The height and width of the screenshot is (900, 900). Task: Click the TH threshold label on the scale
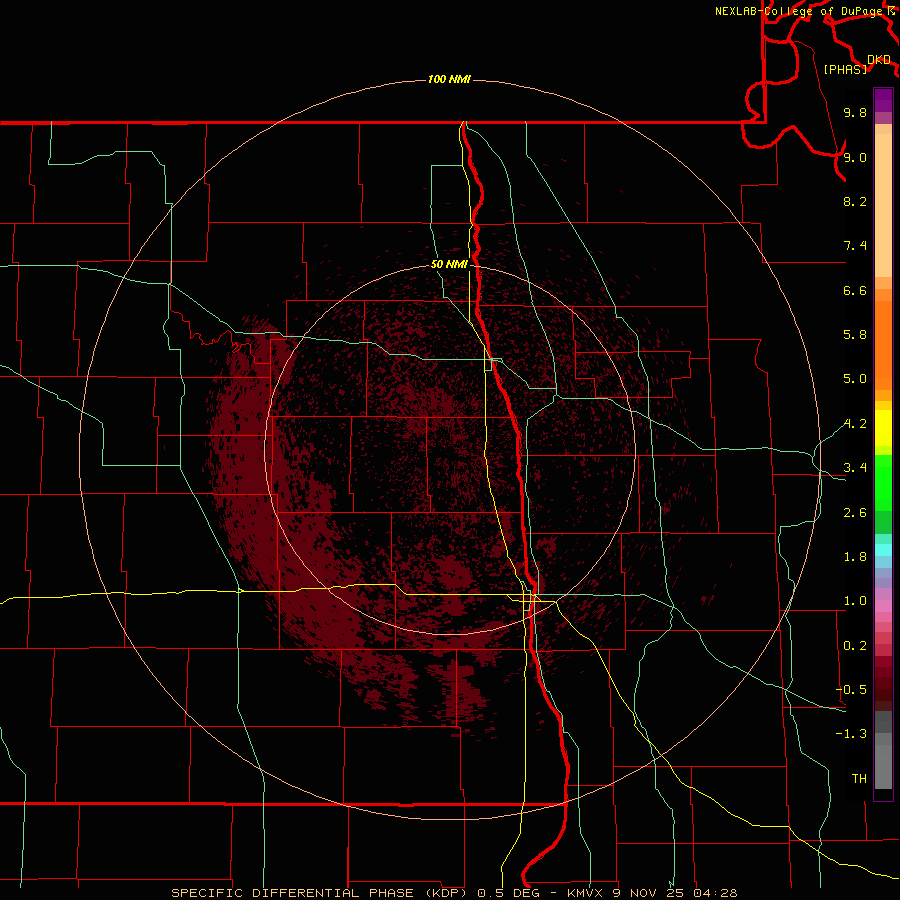(859, 779)
